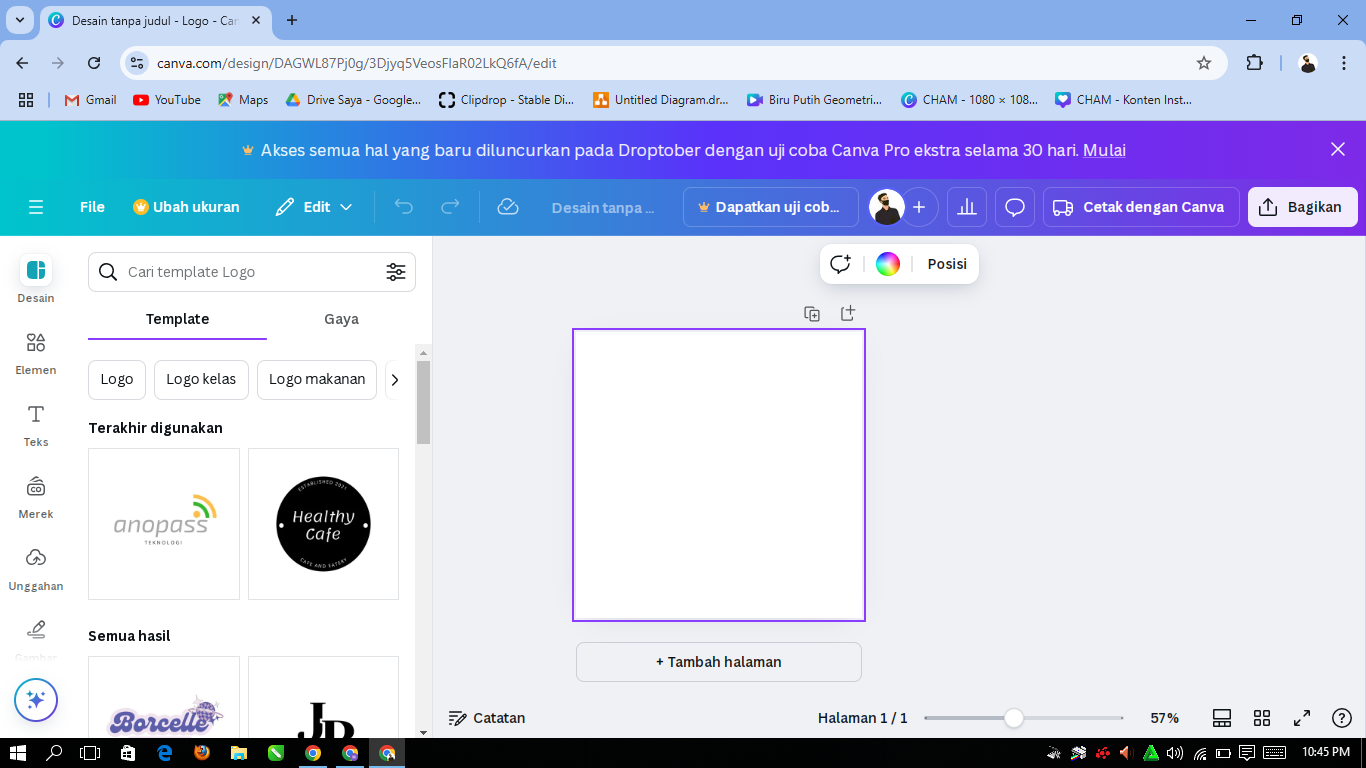Open the Windows Start menu

18,753
